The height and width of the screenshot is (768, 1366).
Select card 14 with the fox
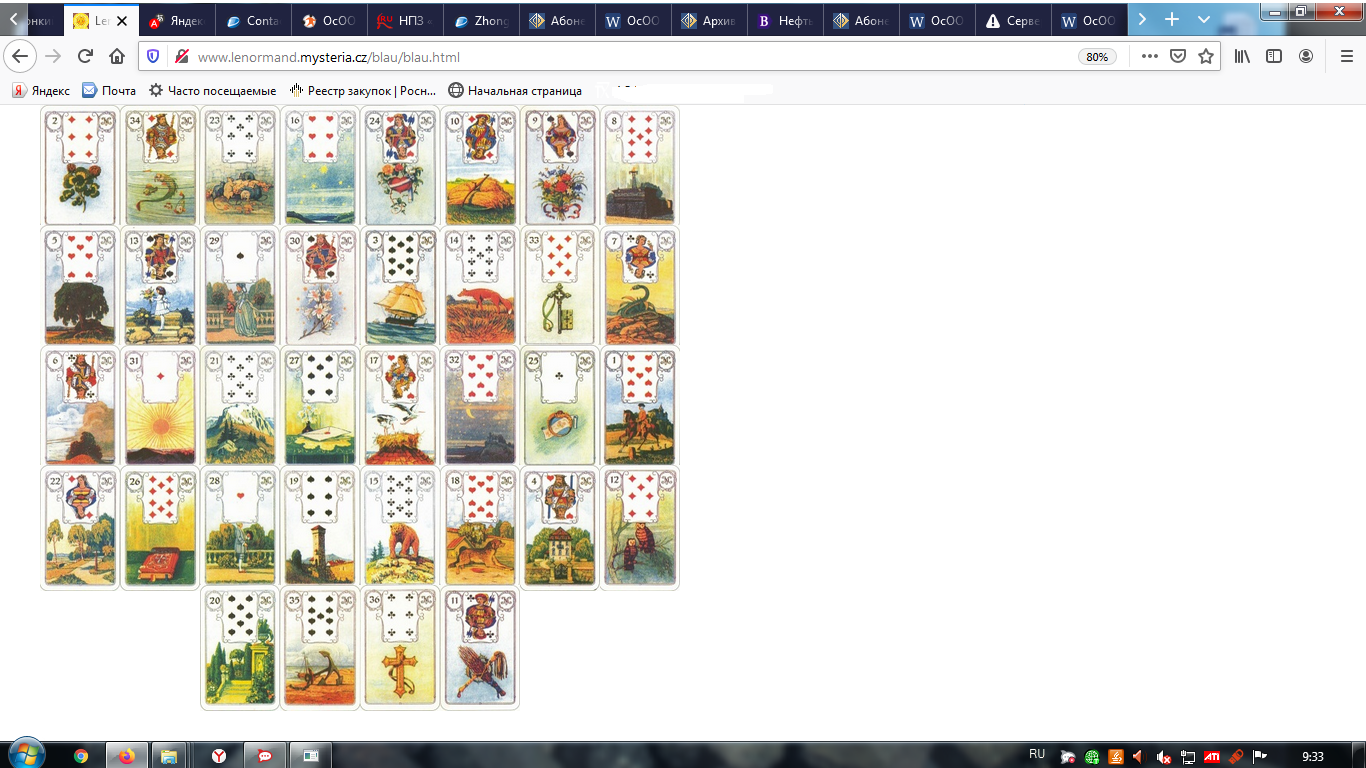coord(480,287)
